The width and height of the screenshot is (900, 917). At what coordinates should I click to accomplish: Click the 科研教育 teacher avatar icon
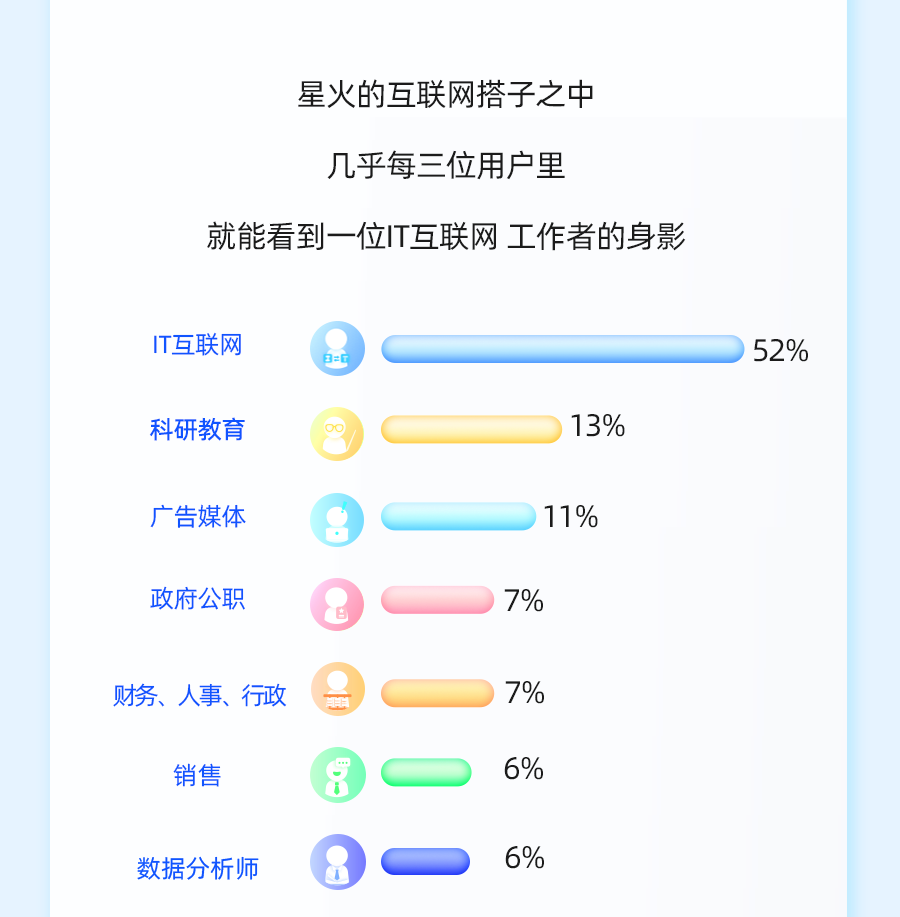pos(337,434)
